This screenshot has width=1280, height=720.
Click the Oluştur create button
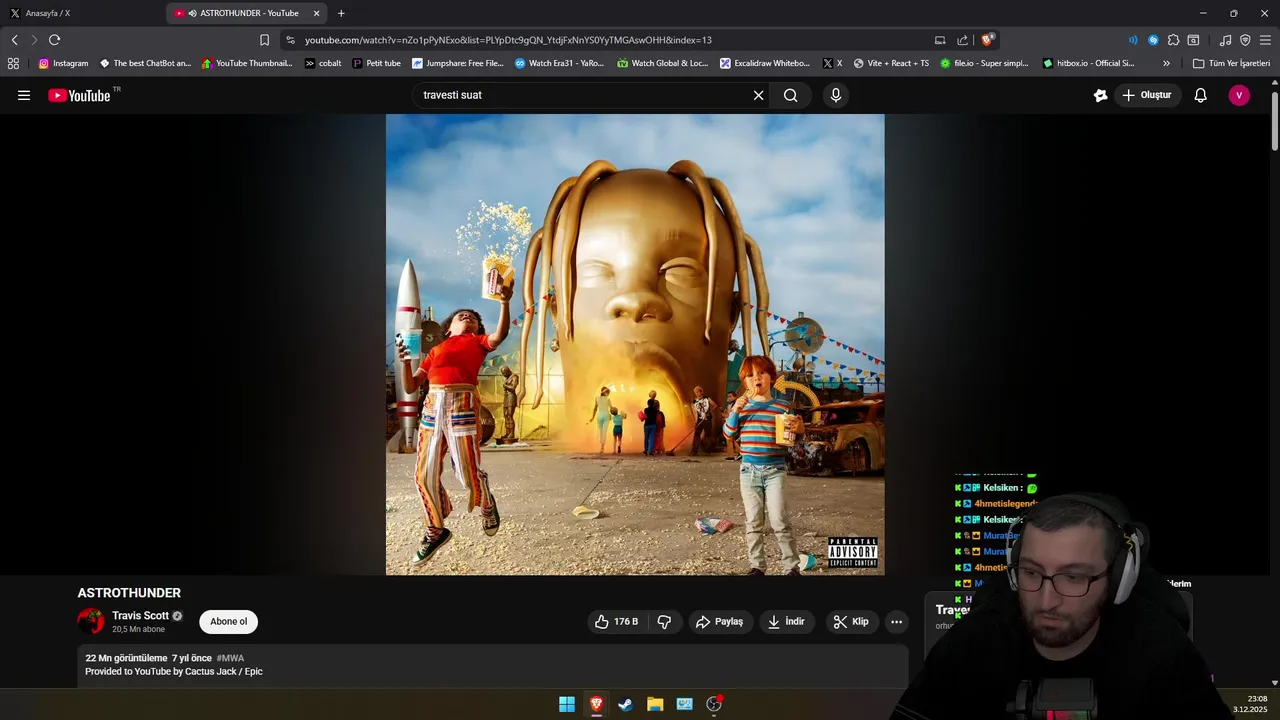[x=1147, y=95]
